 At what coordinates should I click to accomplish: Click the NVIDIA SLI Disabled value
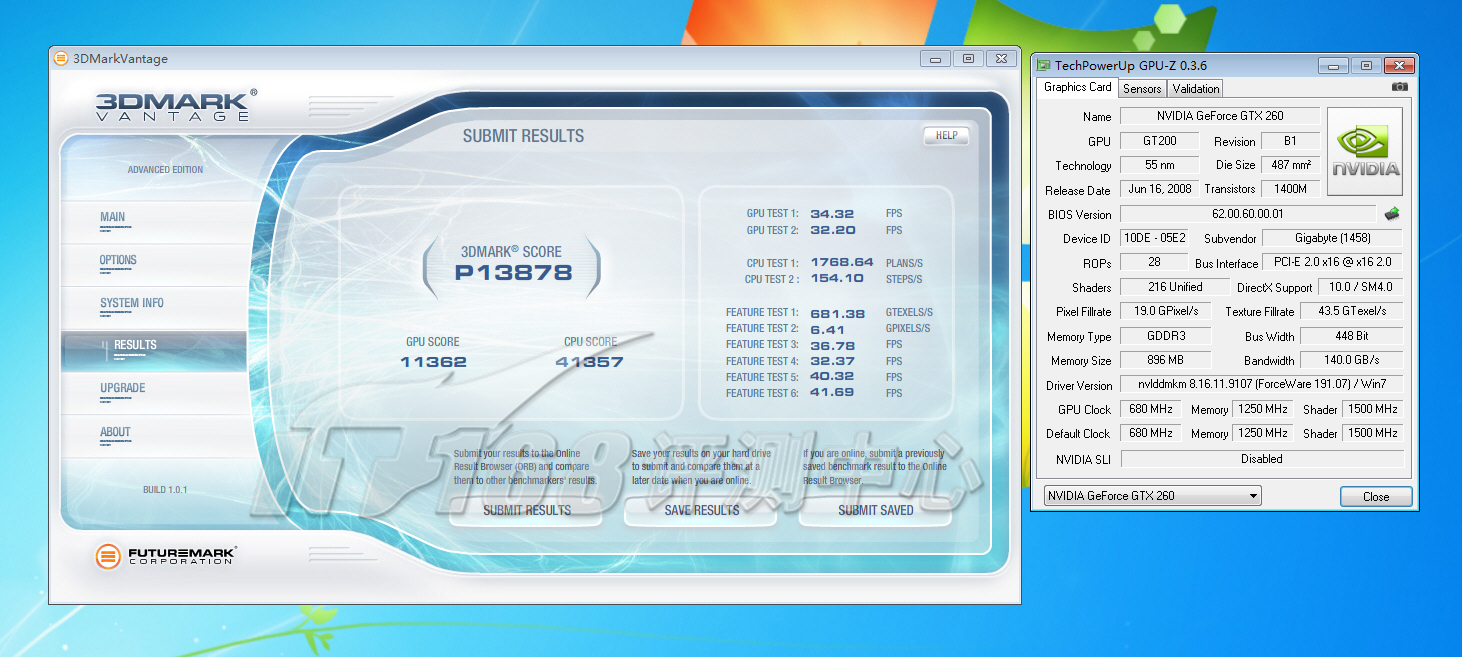[1261, 459]
